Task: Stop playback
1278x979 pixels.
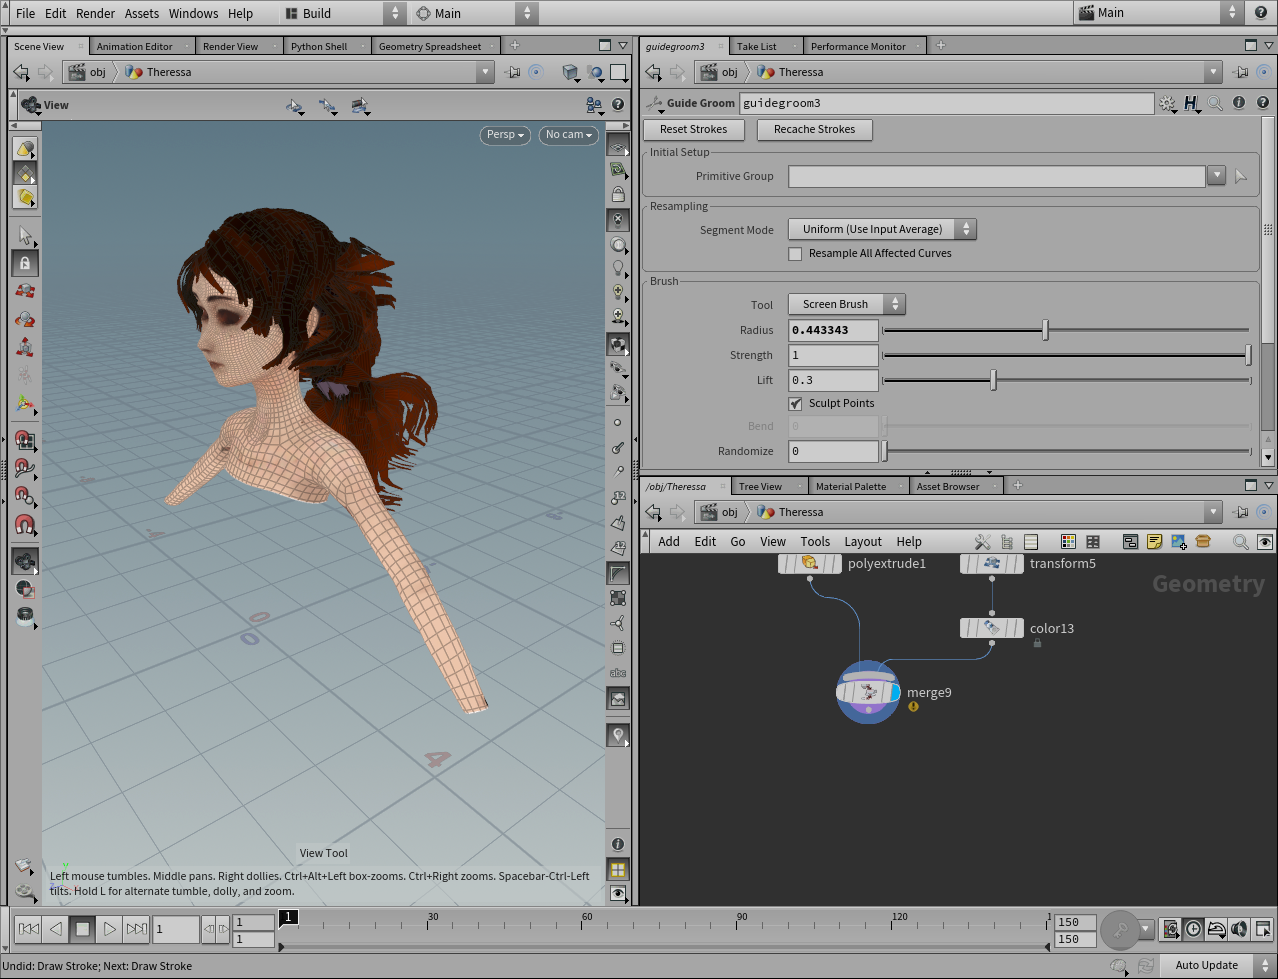Action: (83, 929)
